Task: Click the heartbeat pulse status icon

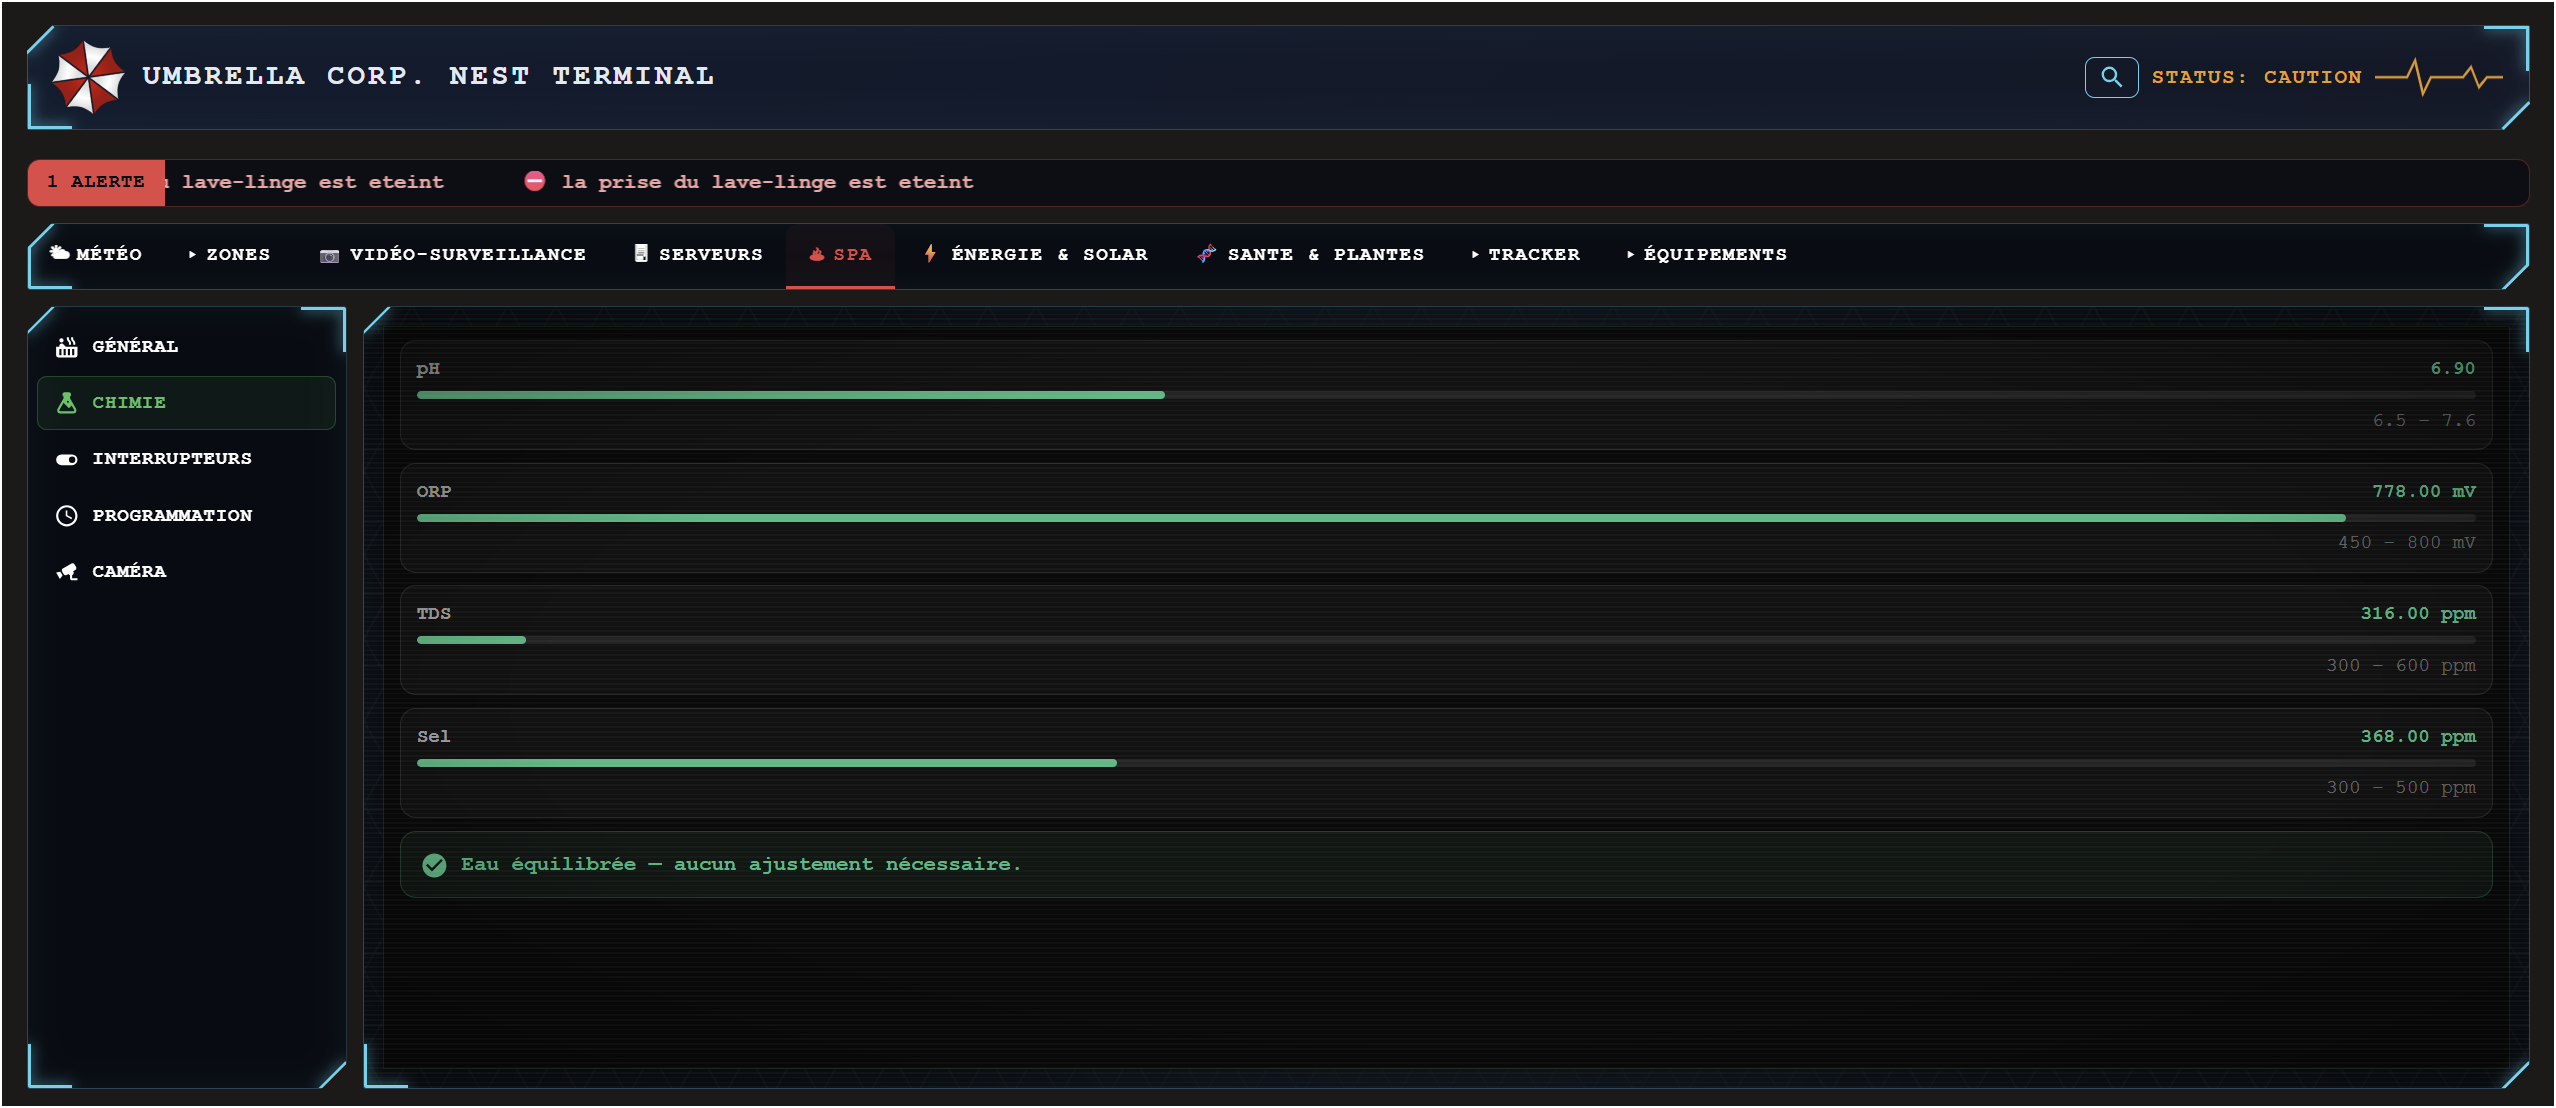Action: coord(2439,77)
